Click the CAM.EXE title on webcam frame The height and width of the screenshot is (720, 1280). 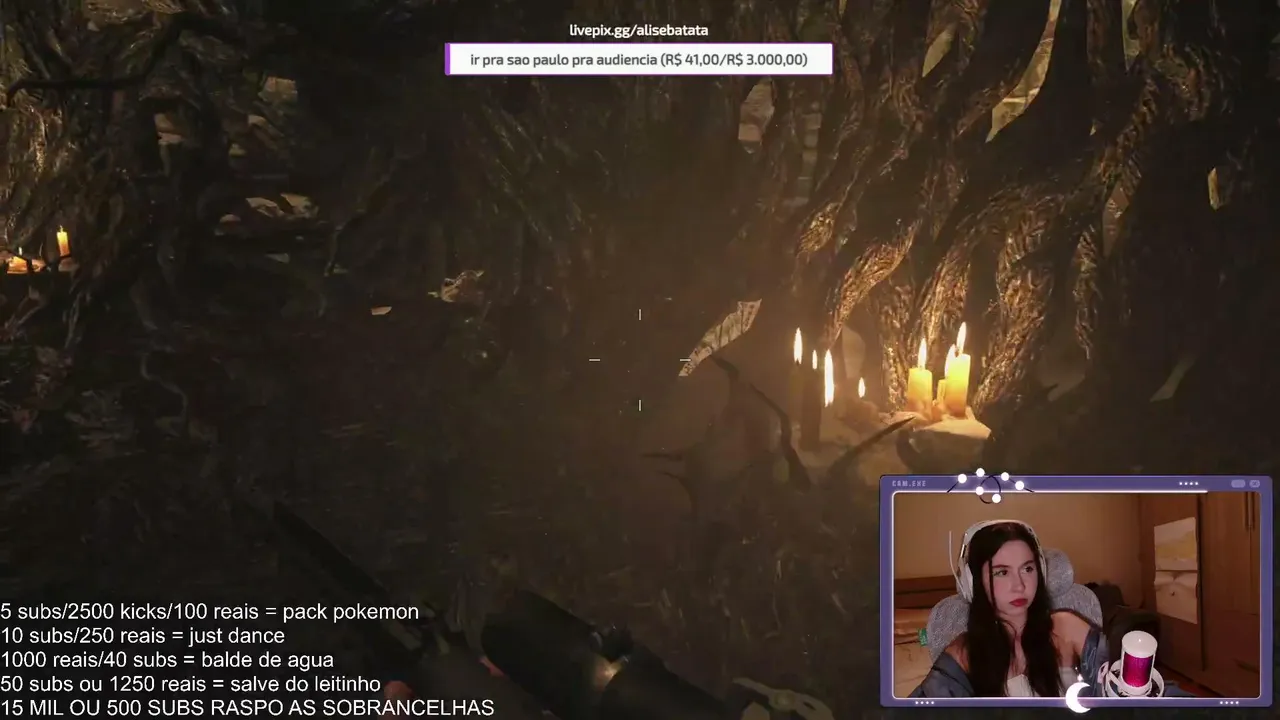coord(909,484)
